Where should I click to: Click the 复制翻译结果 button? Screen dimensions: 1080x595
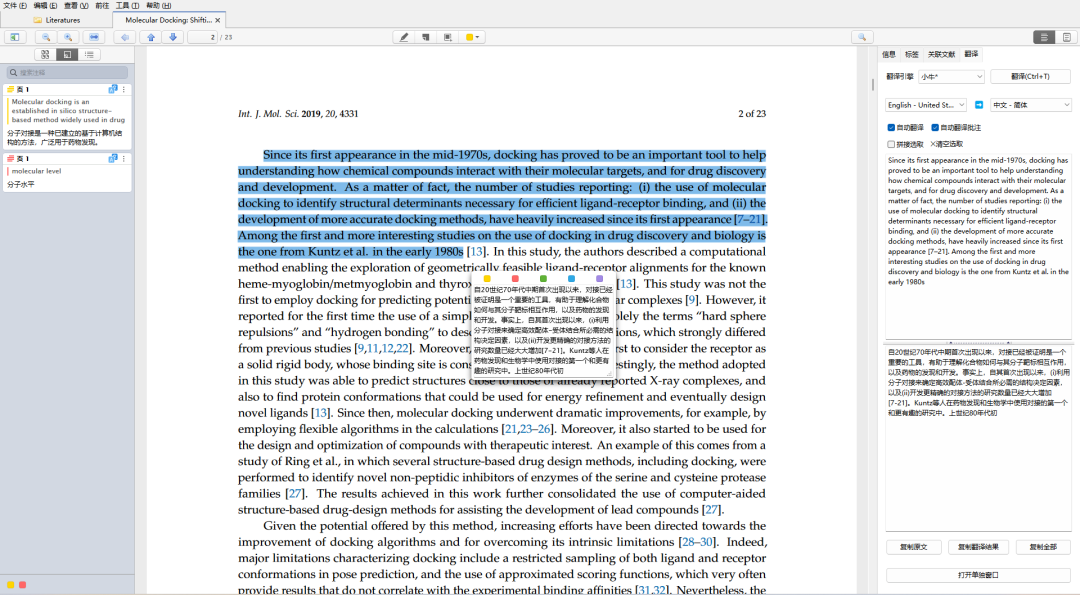(x=978, y=547)
